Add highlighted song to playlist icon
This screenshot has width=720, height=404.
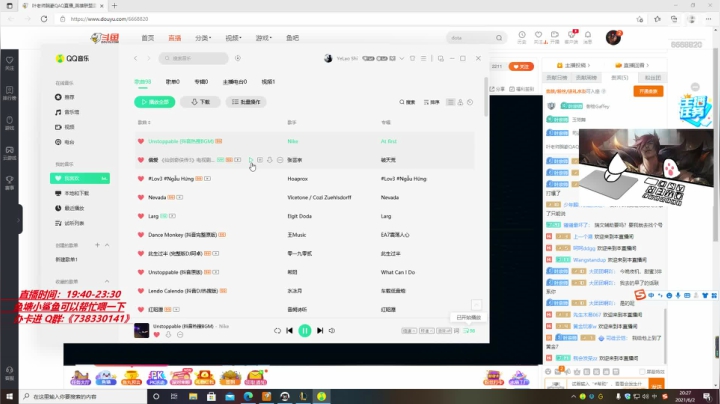click(260, 160)
